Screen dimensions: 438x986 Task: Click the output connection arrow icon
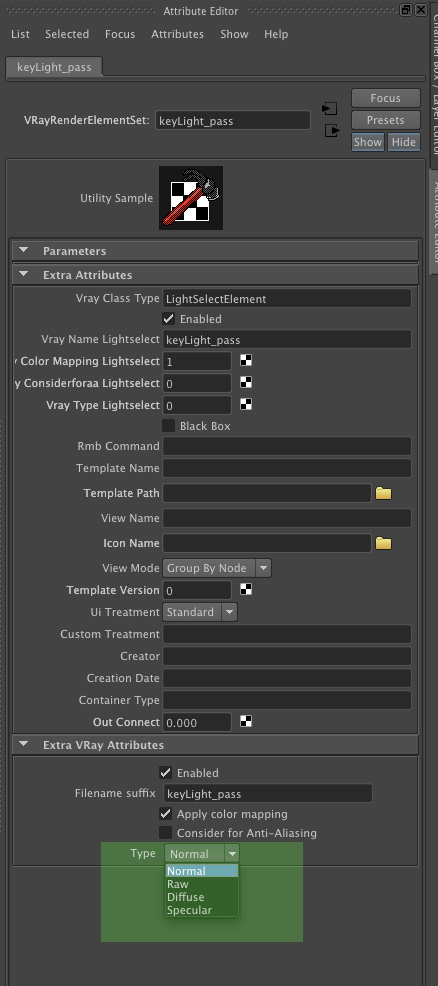click(332, 131)
